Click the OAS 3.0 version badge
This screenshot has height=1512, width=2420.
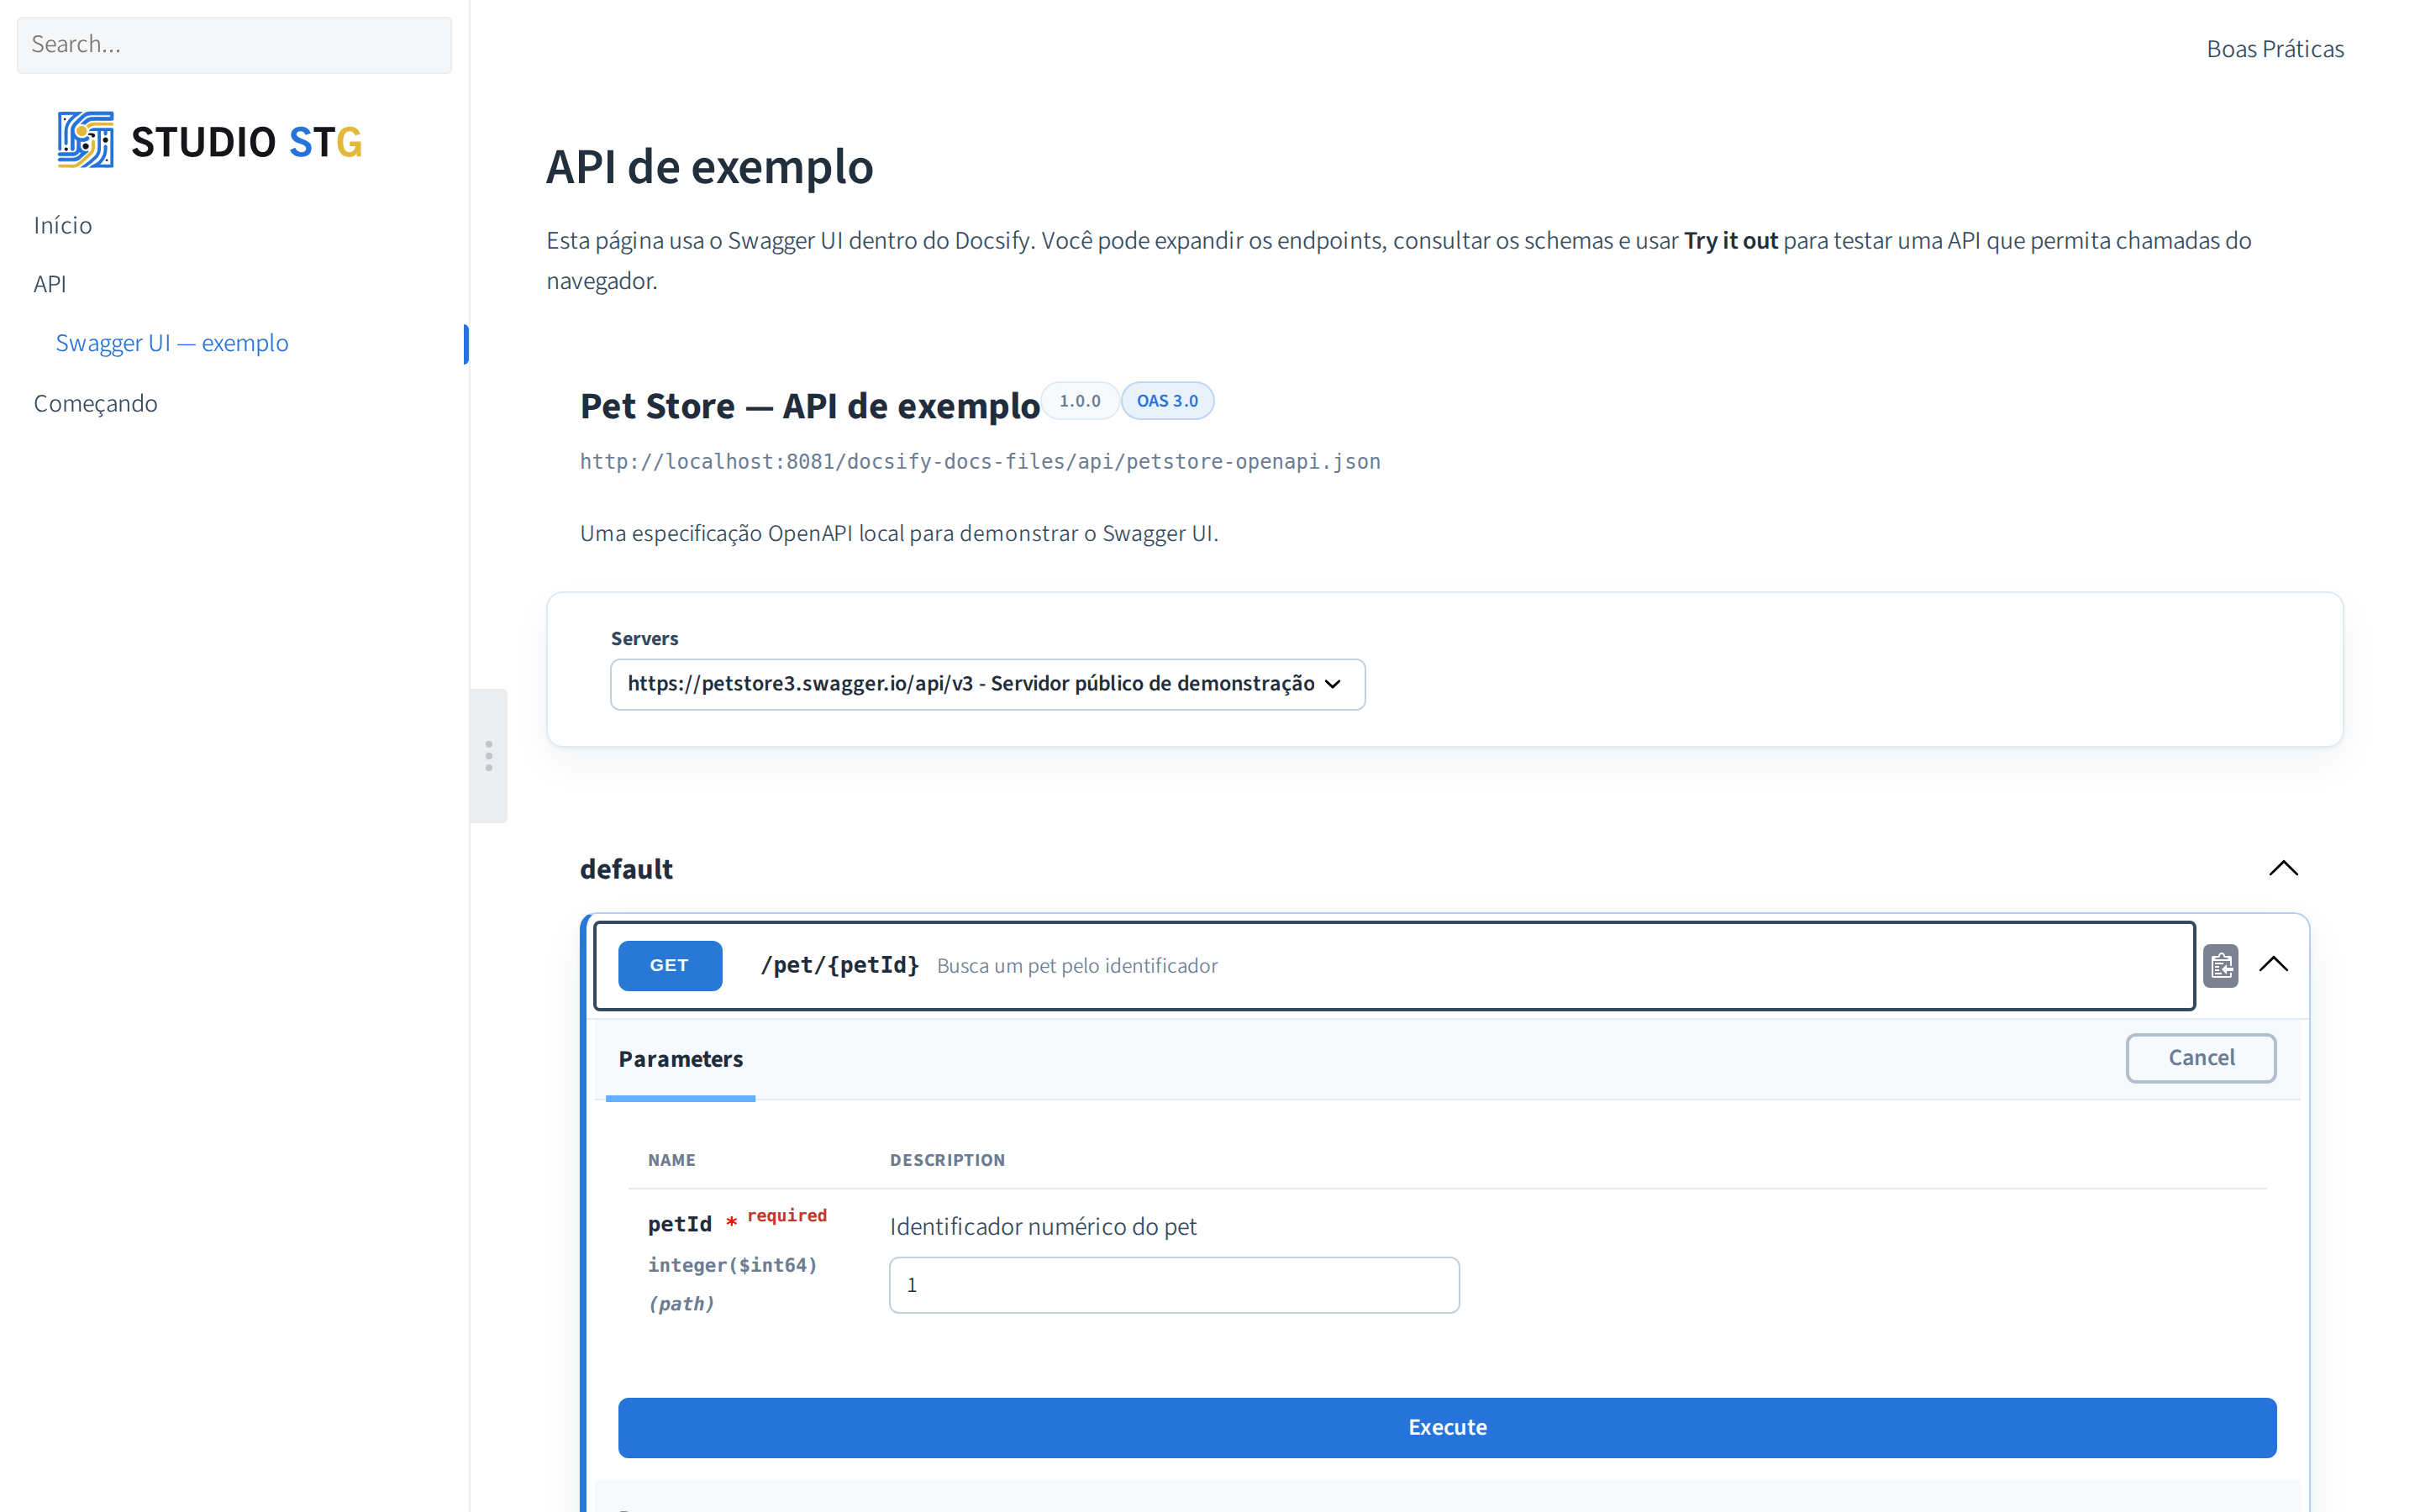(x=1167, y=401)
